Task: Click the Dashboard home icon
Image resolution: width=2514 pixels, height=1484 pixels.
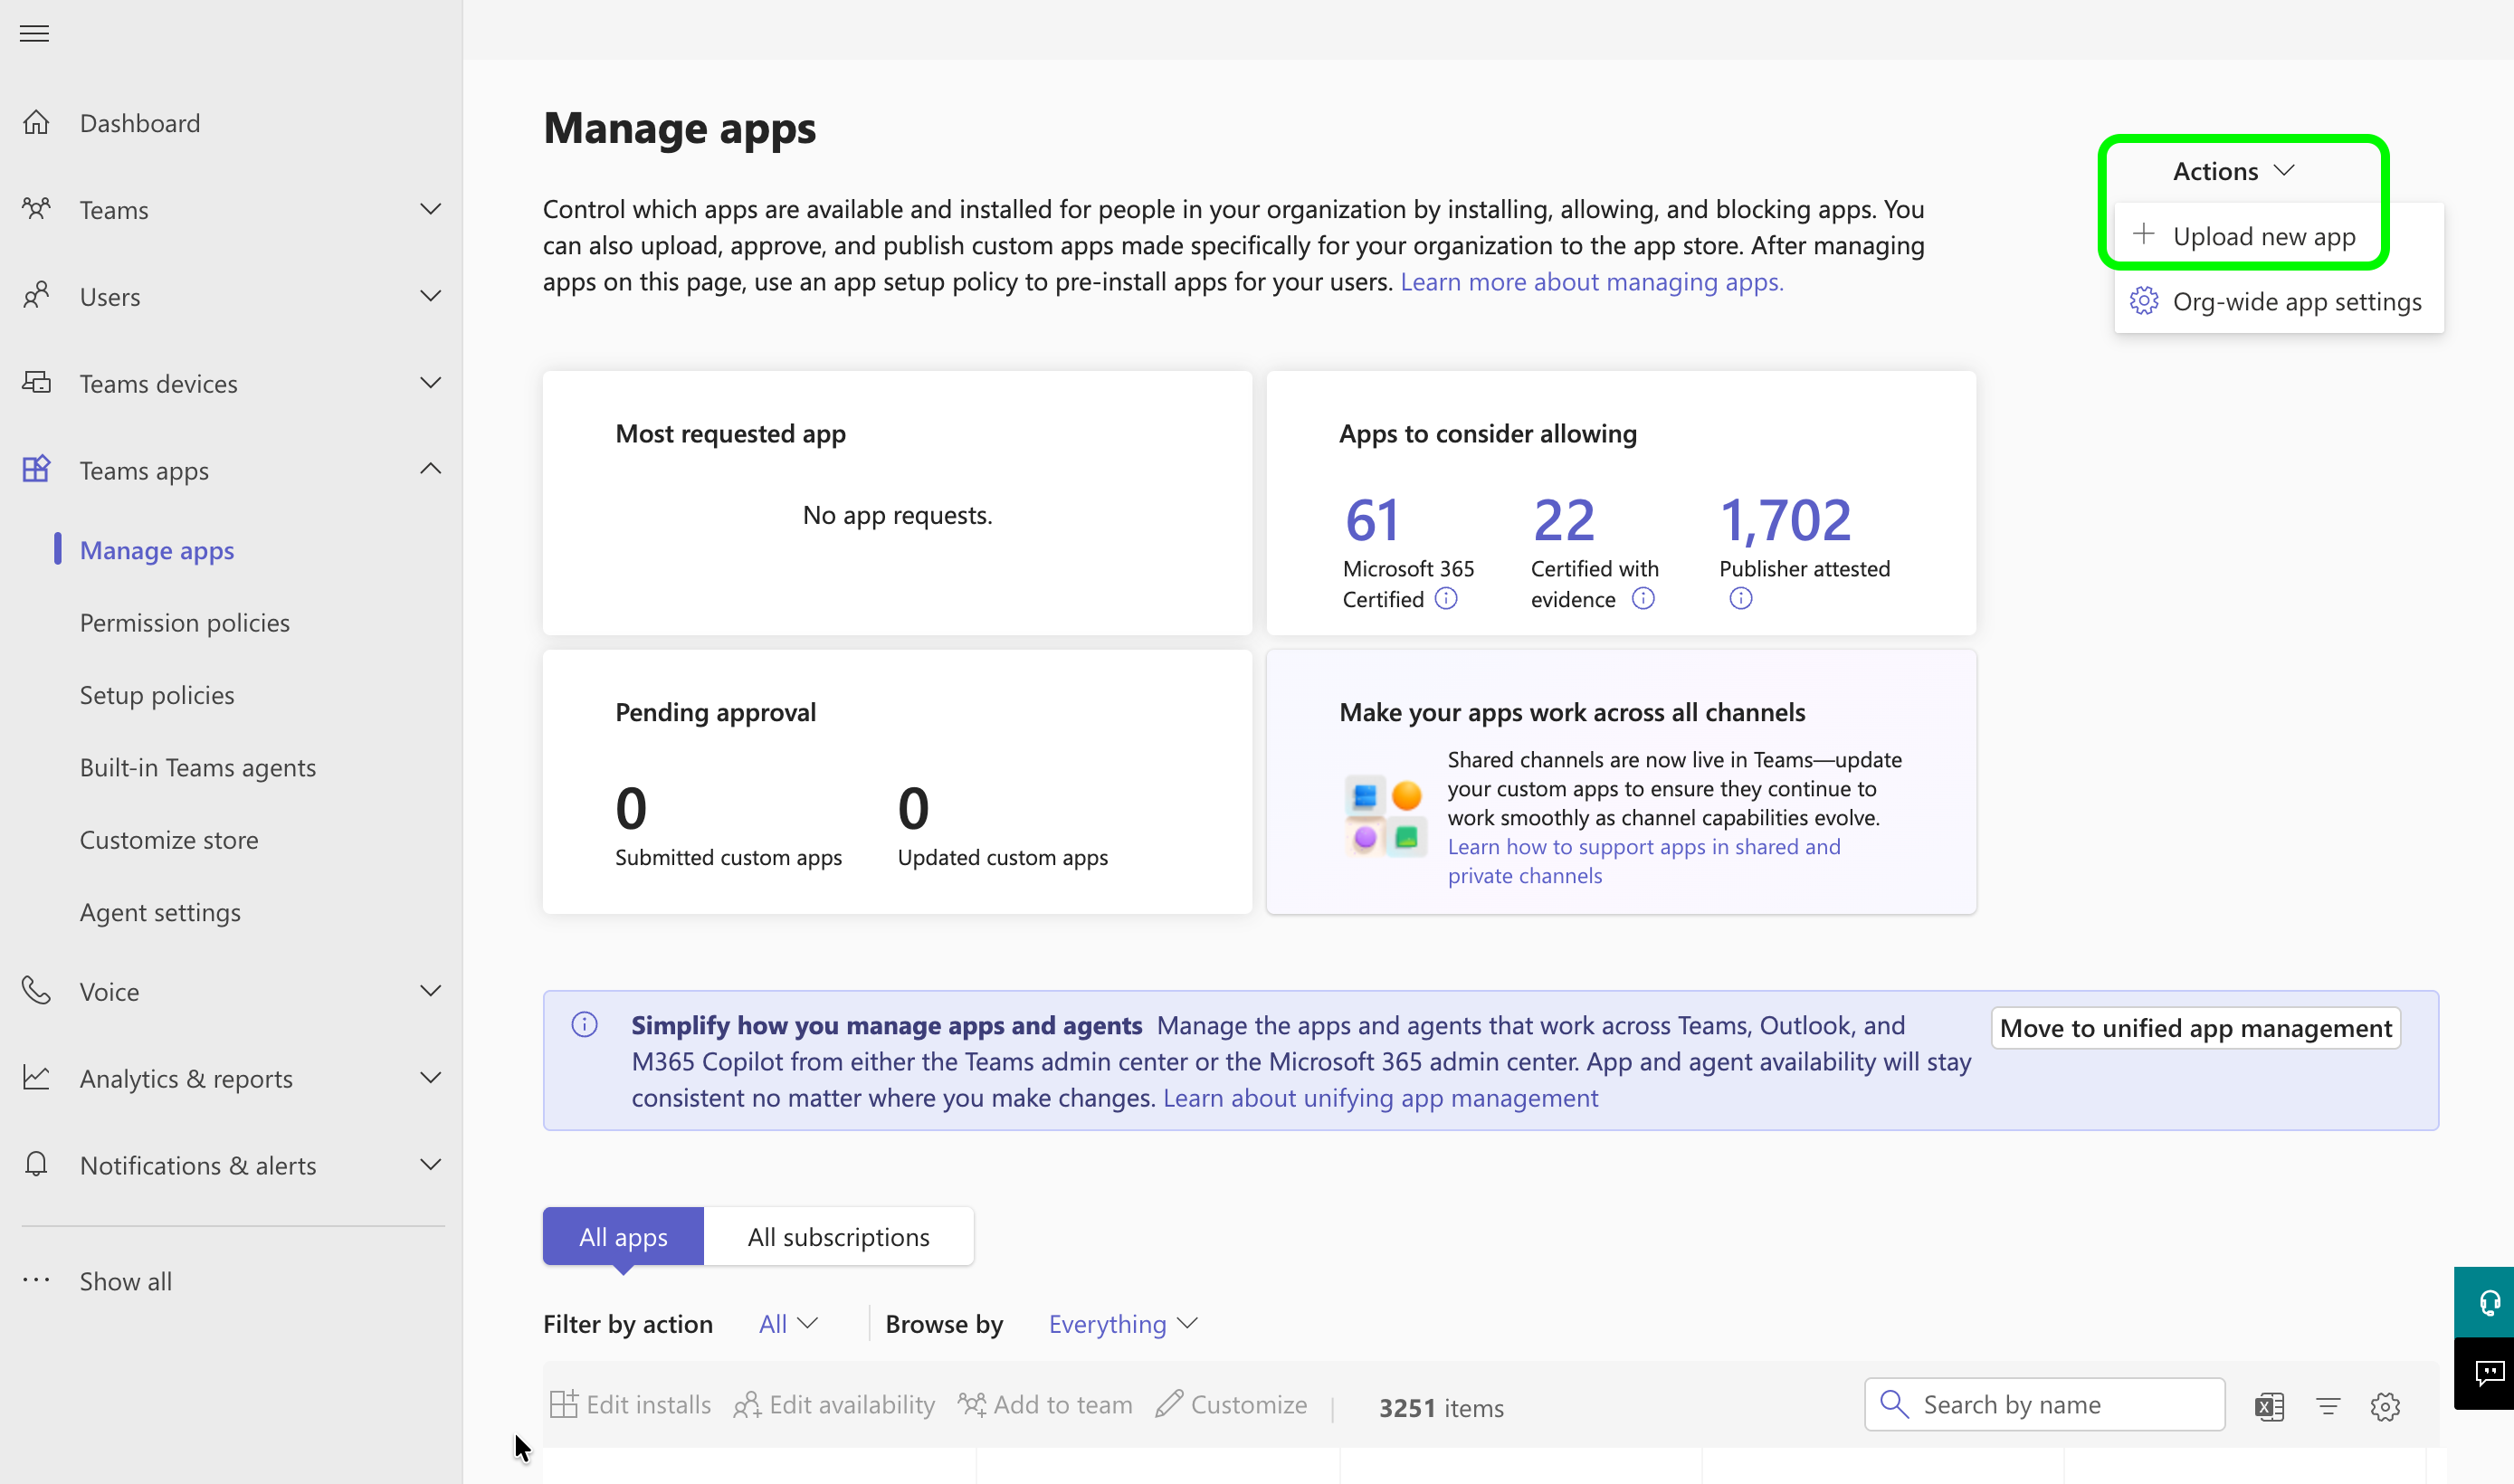Action: [36, 122]
